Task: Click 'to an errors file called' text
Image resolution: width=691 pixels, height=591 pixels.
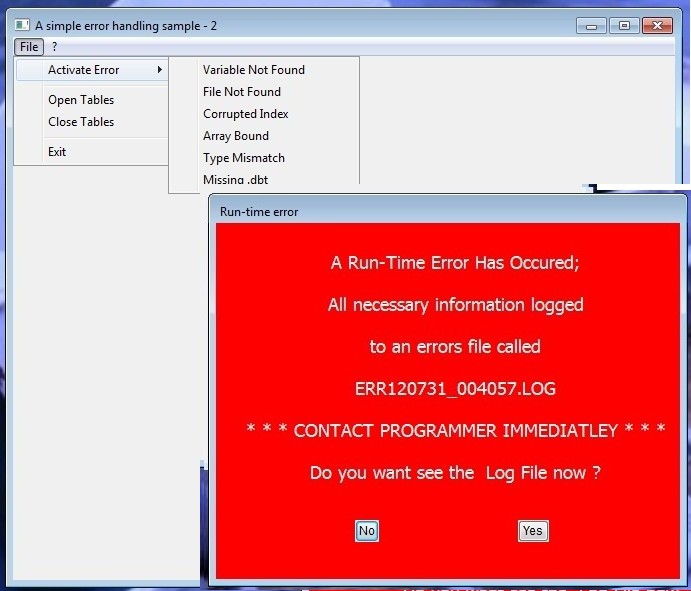Action: click(455, 347)
